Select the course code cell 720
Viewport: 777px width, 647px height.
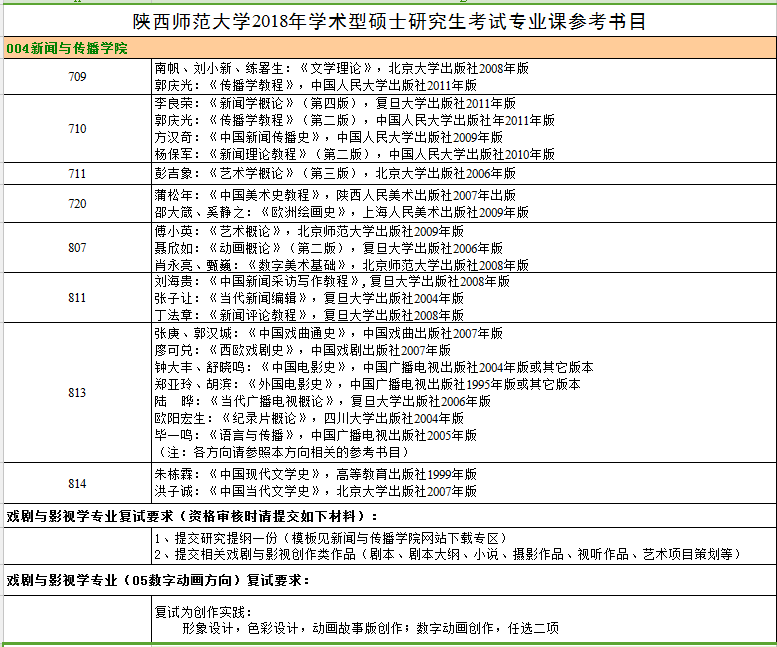point(77,204)
